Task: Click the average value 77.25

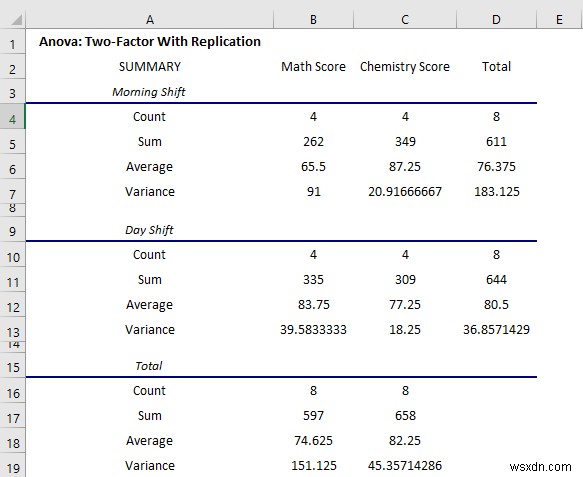Action: [x=405, y=304]
